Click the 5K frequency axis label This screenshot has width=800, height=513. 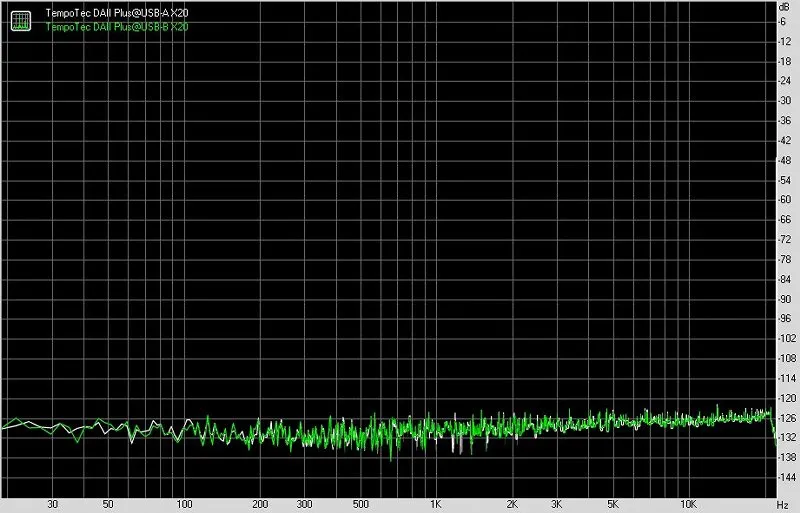(x=613, y=504)
